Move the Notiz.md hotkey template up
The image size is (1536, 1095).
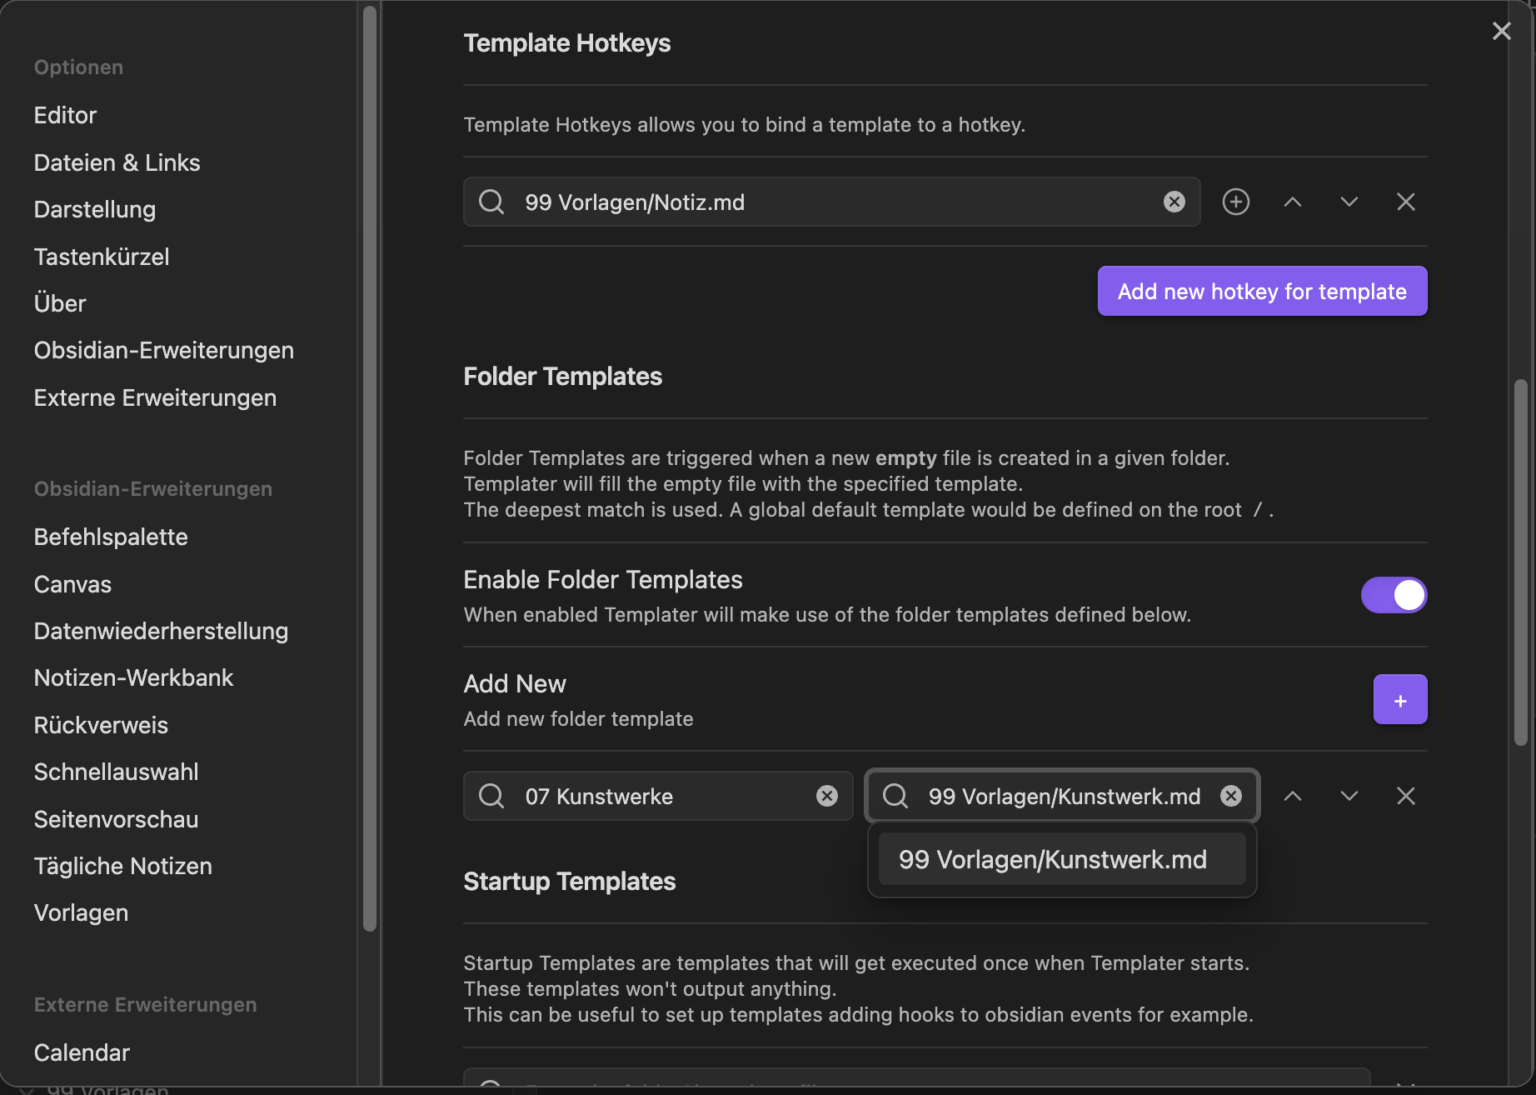[1293, 202]
